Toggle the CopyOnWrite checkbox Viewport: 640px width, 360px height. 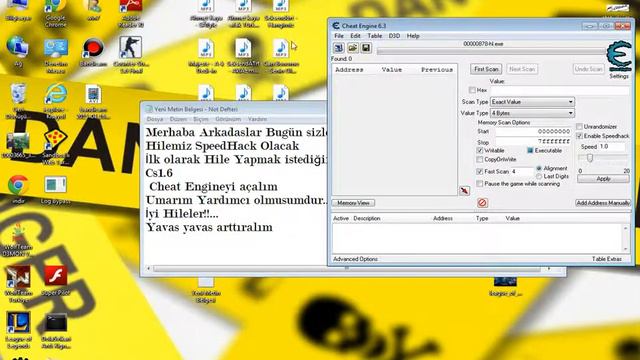pos(480,159)
